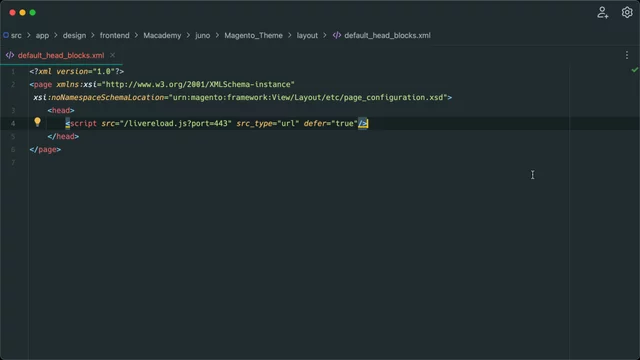Click the xml version declaration text
Viewport: 640px width, 360px height.
(76, 71)
